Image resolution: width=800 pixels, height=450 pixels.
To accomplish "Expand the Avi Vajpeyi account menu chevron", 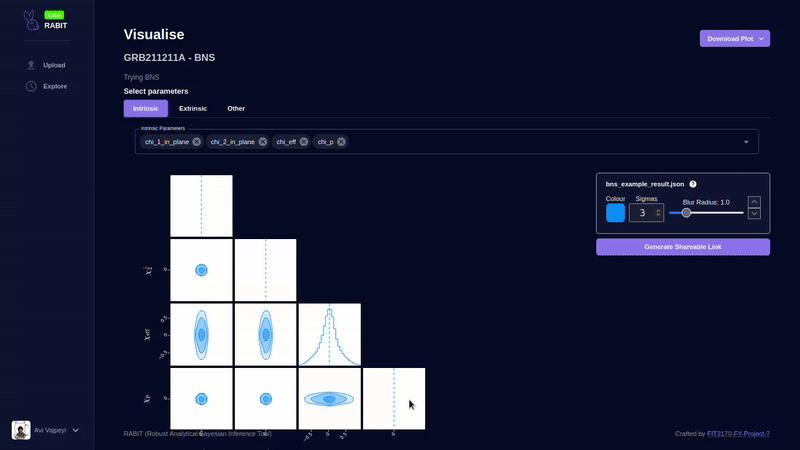I will tap(76, 430).
